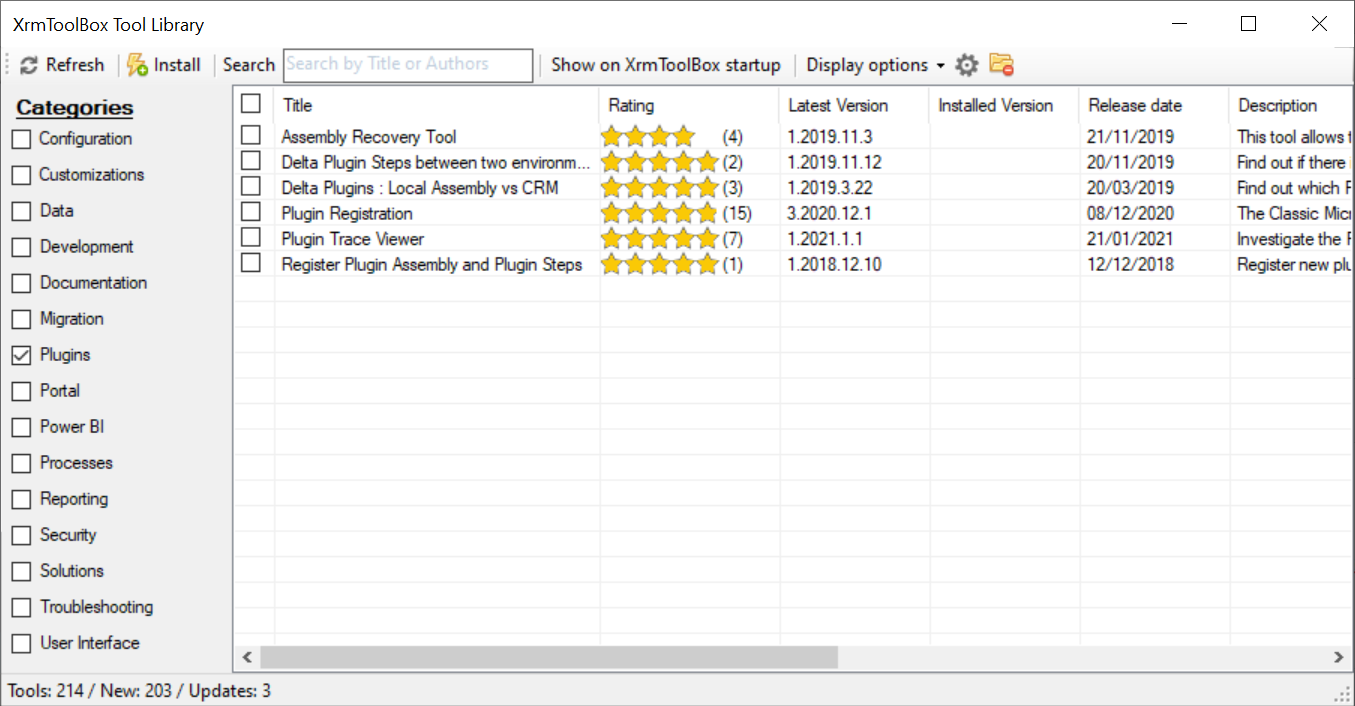Check the User Interface category
Viewport: 1355px width, 706px height.
coord(21,643)
